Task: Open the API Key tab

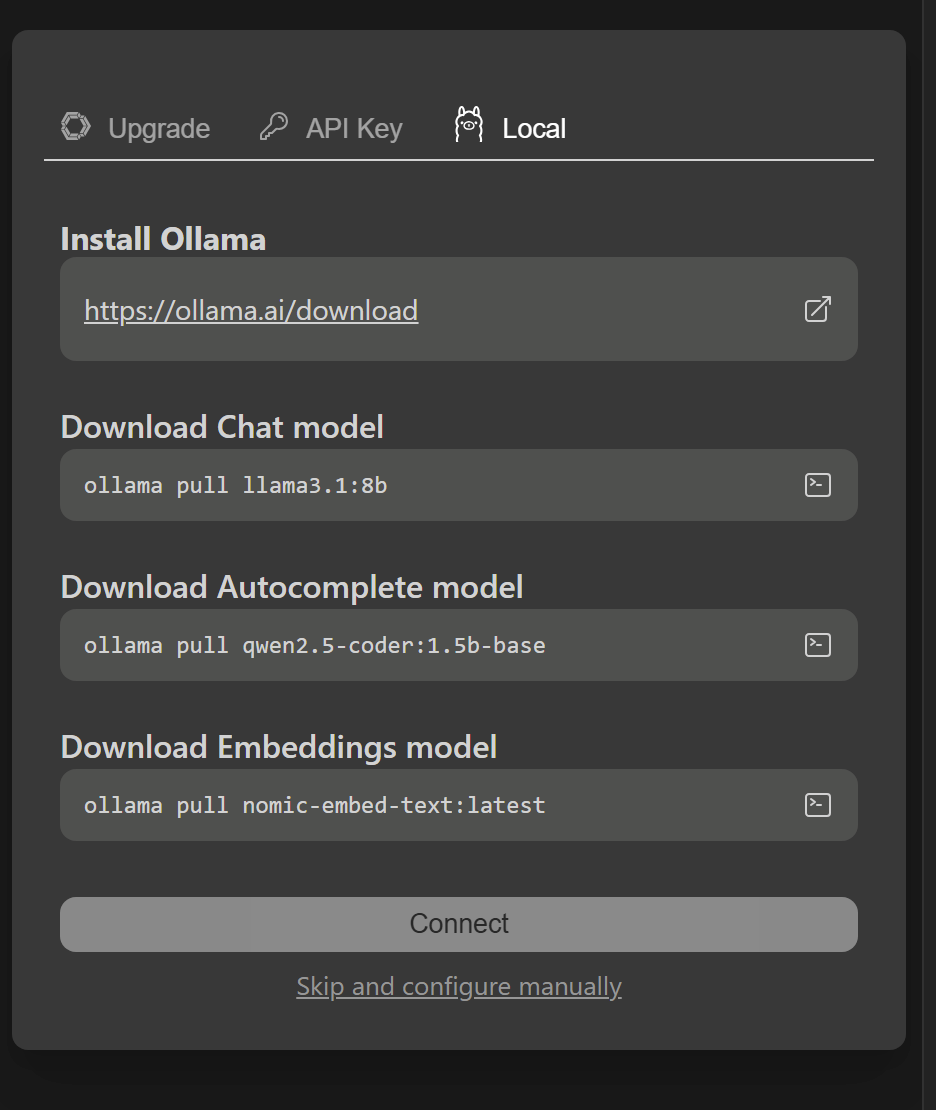Action: click(353, 129)
